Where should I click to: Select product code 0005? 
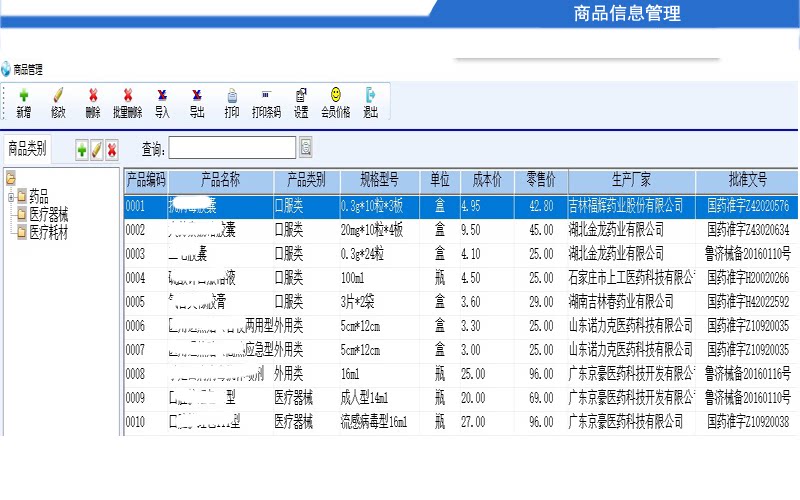coord(135,302)
